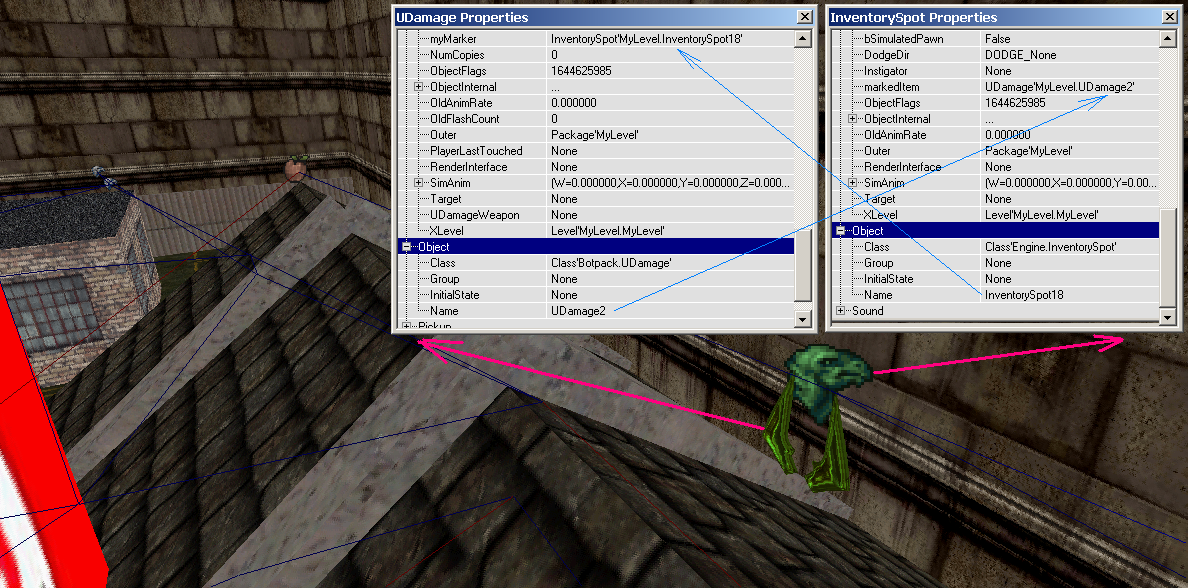Select the myMarker property row
The width and height of the screenshot is (1188, 588).
click(x=596, y=39)
